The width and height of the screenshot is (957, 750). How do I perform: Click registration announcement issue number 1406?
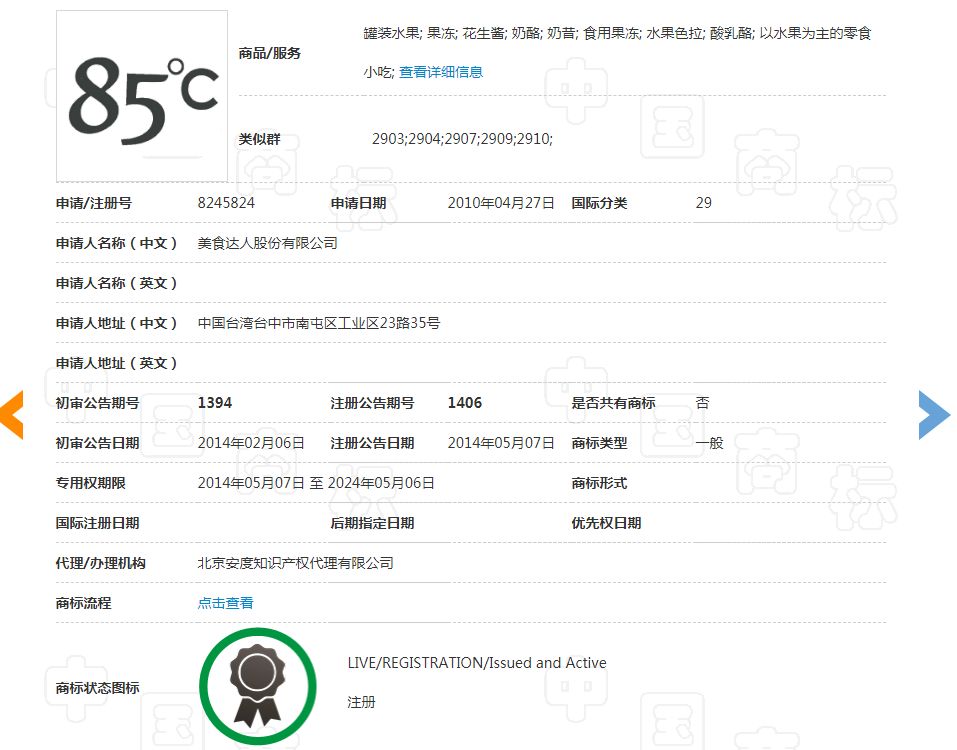pos(464,403)
